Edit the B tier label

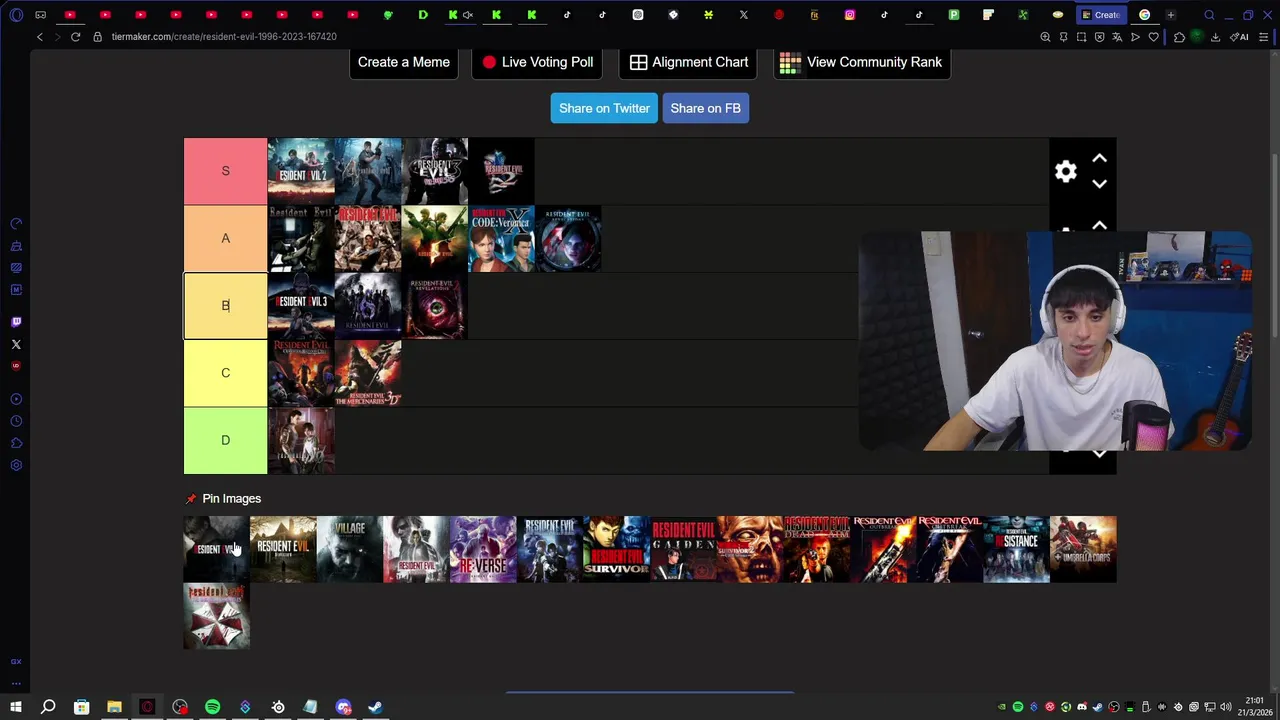pyautogui.click(x=225, y=306)
